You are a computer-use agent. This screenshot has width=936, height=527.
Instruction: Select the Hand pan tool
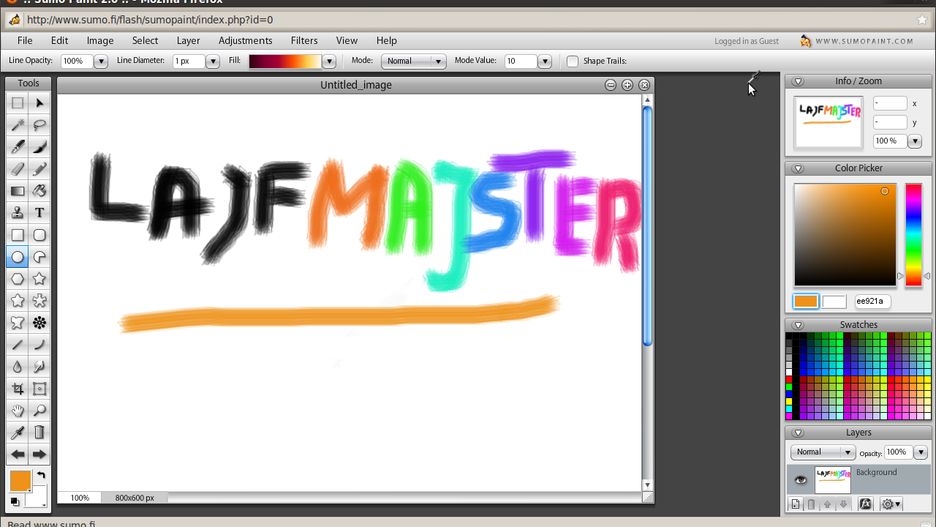coord(17,411)
